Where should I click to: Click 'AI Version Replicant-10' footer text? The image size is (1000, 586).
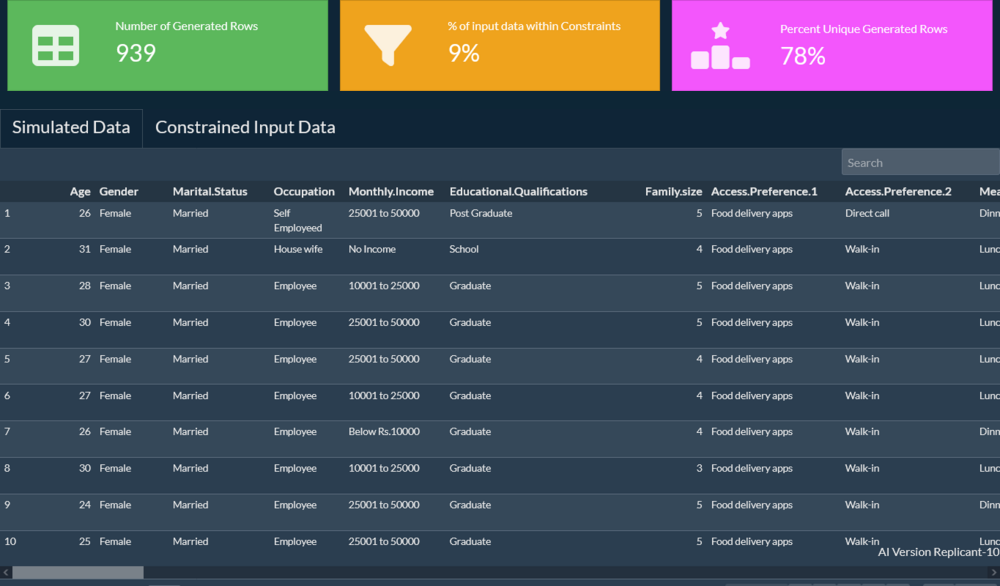click(x=938, y=552)
